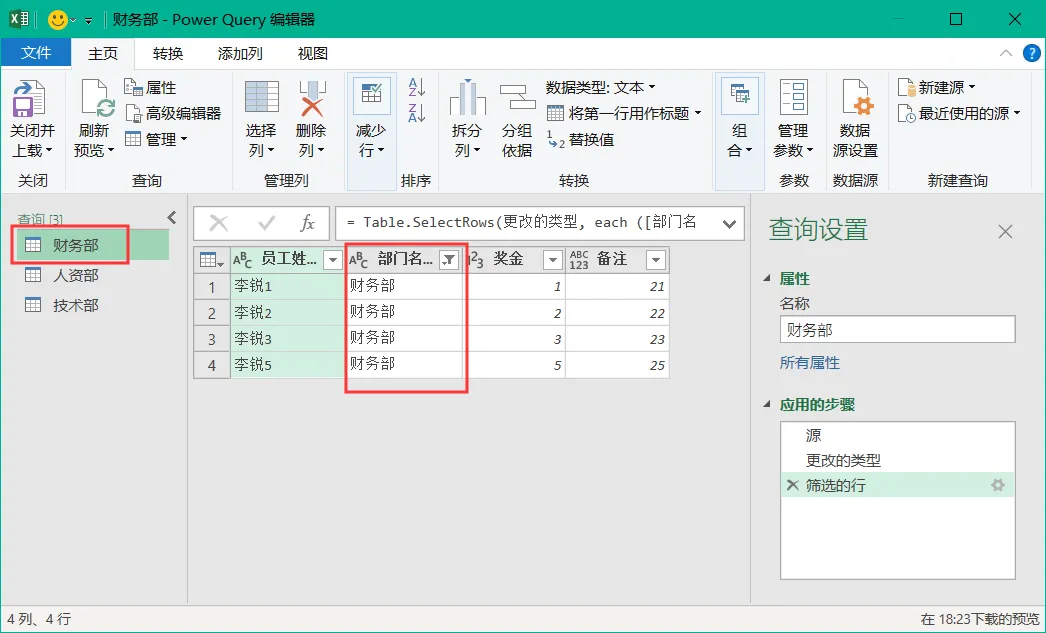The image size is (1046, 633).
Task: Select the 源 applied step
Action: [x=897, y=435]
